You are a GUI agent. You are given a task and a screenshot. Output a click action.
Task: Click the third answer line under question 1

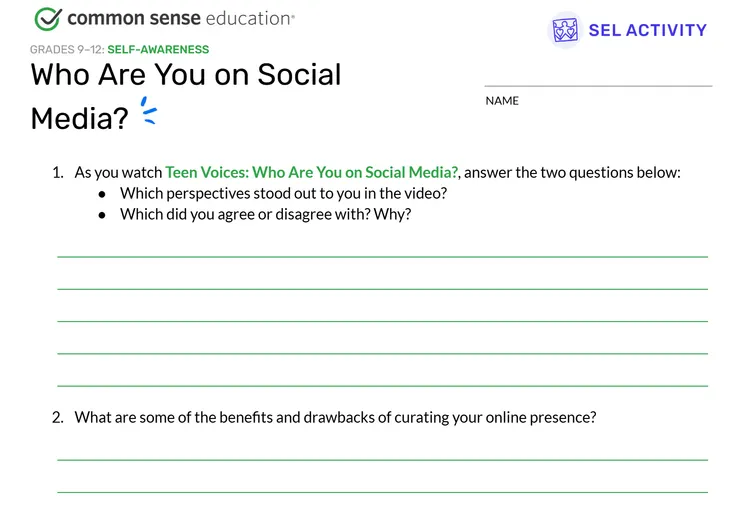tap(382, 320)
